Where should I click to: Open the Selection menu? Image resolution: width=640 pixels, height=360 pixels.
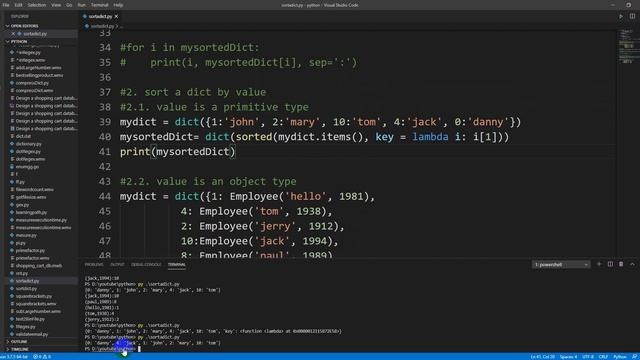coord(37,5)
